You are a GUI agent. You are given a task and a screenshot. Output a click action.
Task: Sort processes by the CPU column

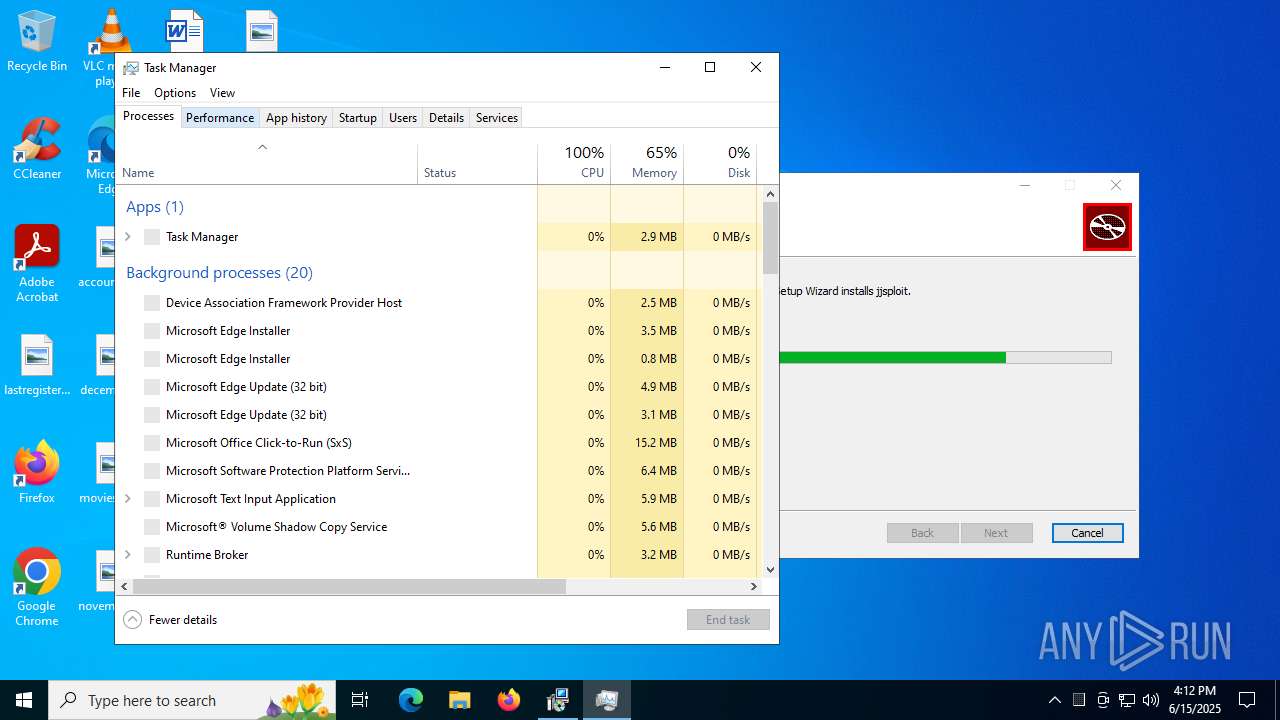(574, 163)
